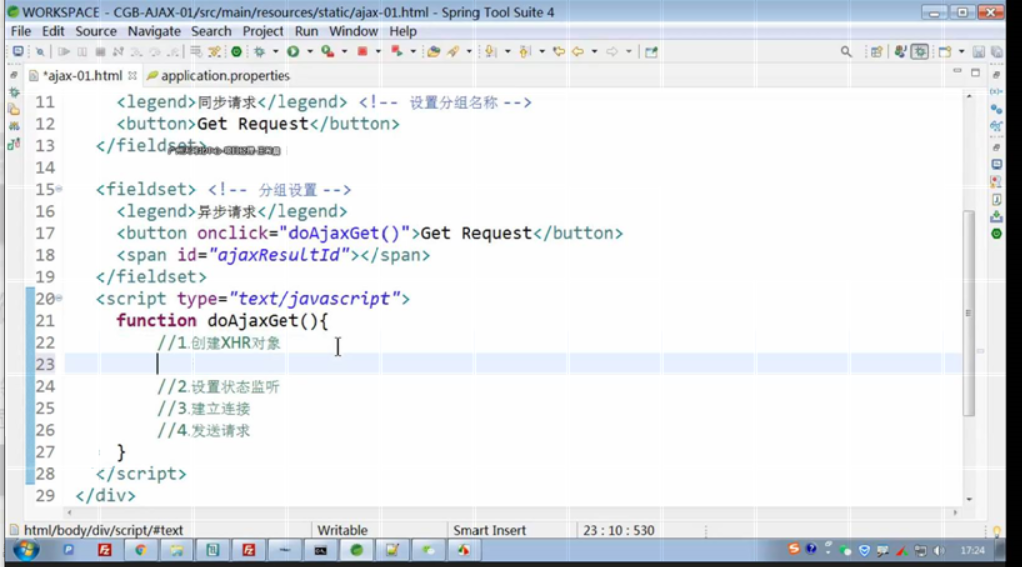Screen dimensions: 1022x567
Task: Click the Forward navigation arrow
Action: click(x=611, y=51)
